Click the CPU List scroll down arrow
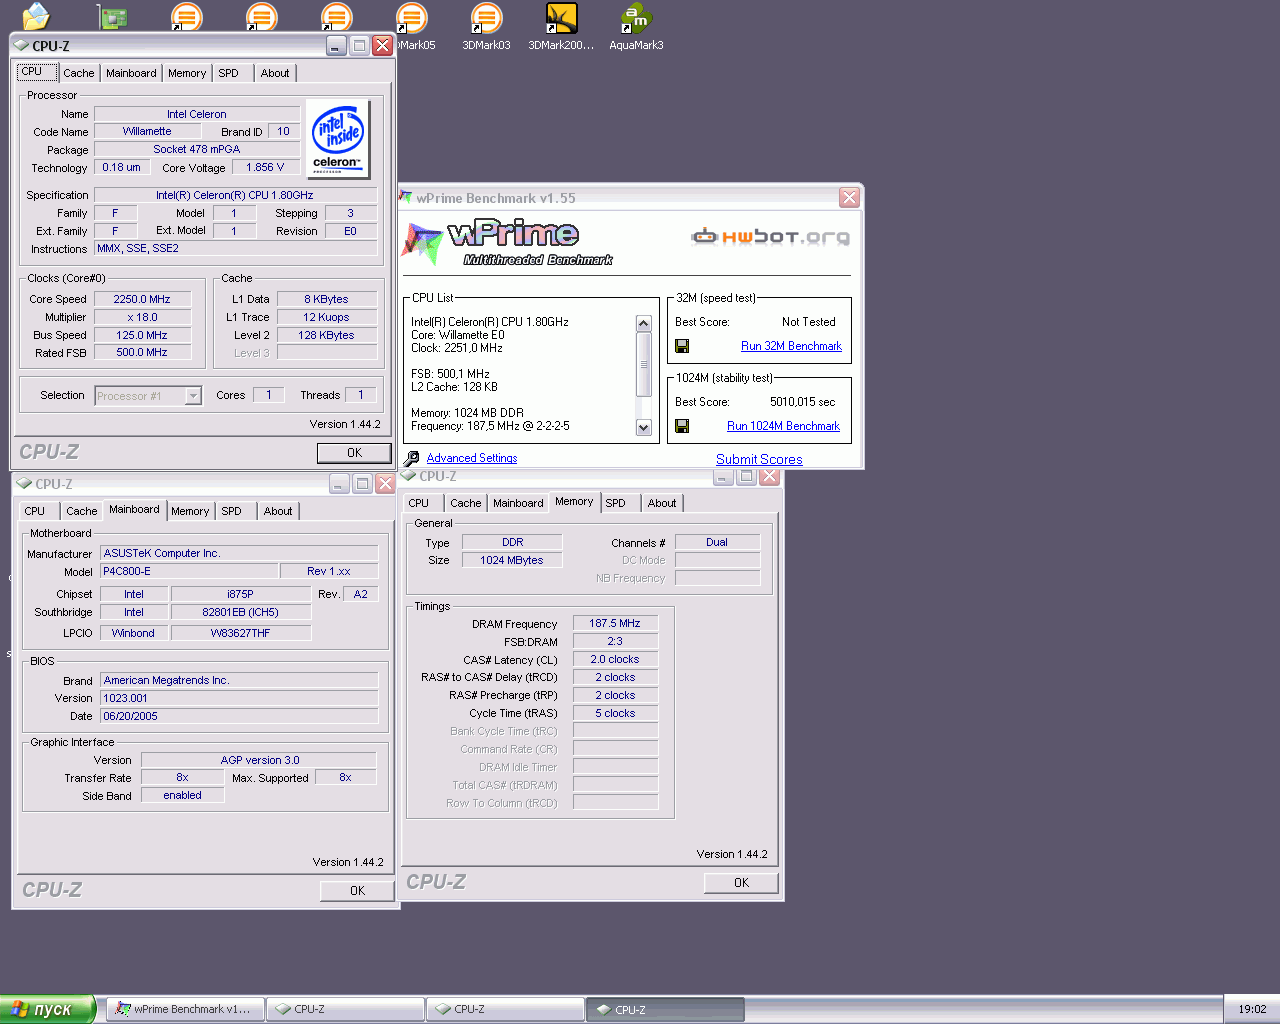The image size is (1280, 1024). 643,427
